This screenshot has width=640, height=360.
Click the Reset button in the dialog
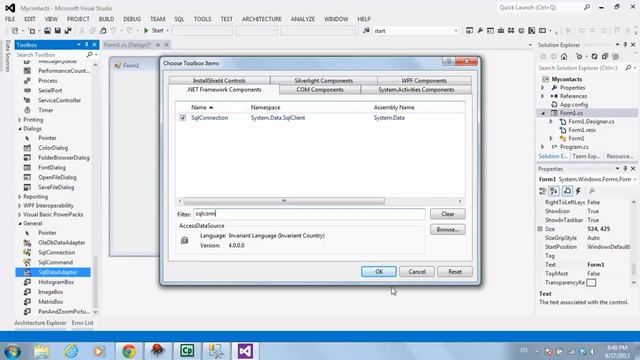(x=455, y=272)
